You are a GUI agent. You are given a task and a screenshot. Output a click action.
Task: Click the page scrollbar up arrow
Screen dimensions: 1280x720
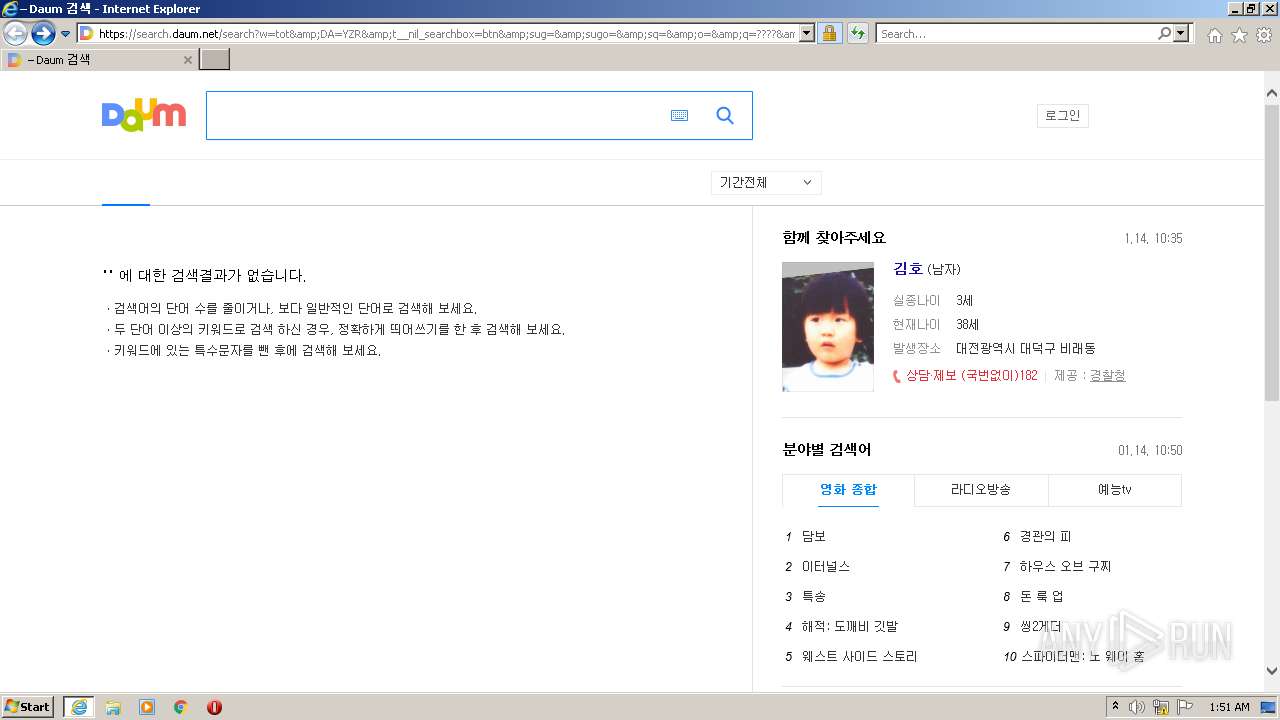pyautogui.click(x=1271, y=94)
